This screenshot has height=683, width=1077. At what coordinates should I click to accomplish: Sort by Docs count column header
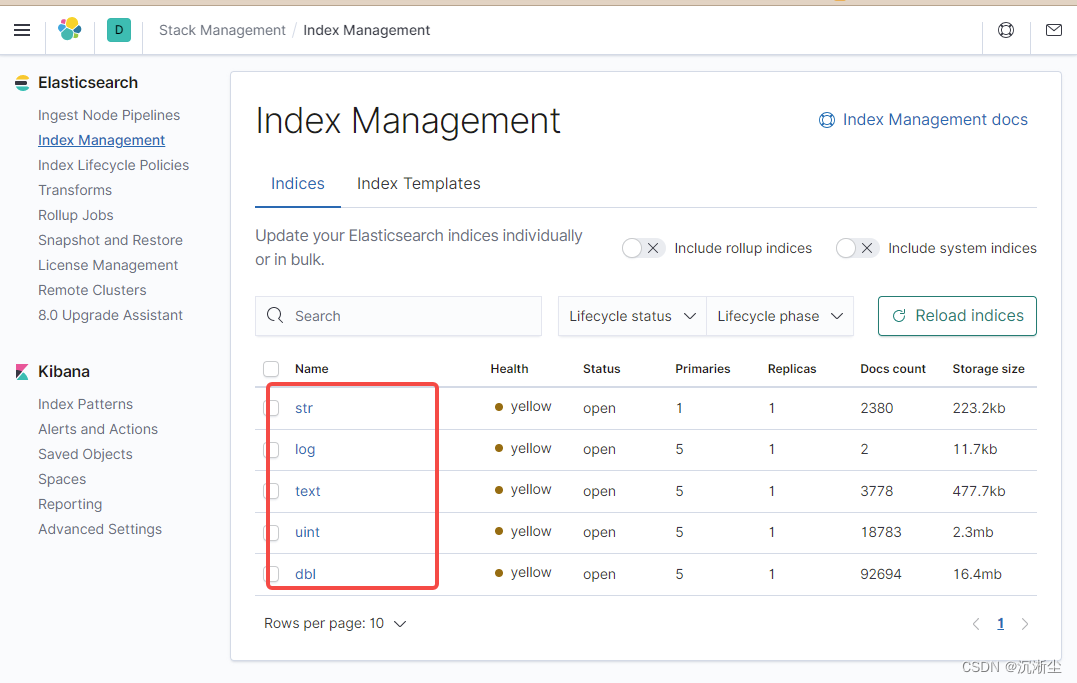[x=893, y=369]
